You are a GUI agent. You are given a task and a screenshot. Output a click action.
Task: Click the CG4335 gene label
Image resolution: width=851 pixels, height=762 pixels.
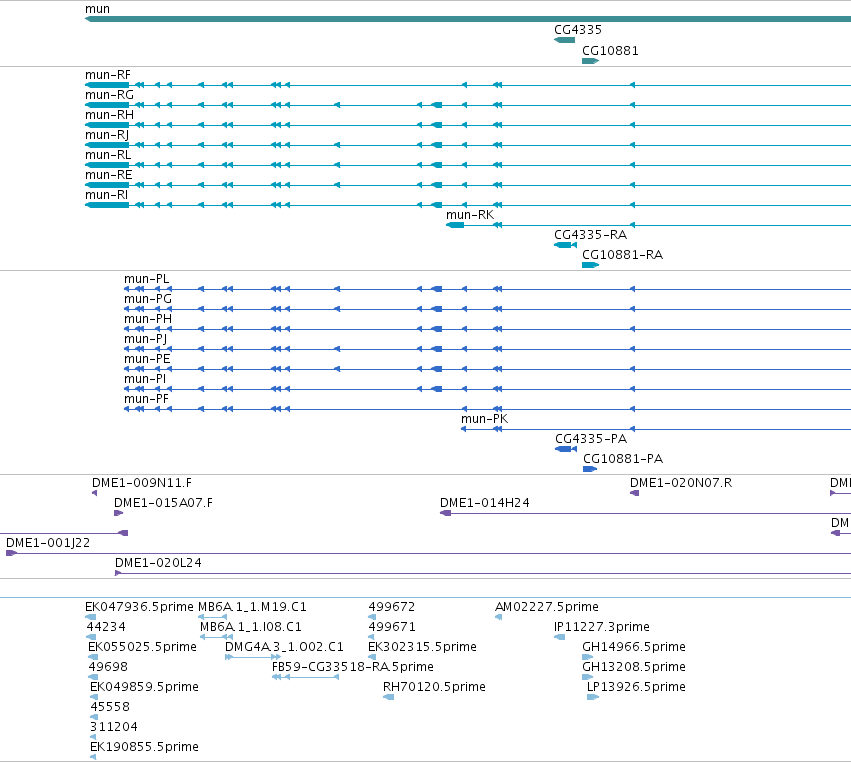click(x=577, y=30)
